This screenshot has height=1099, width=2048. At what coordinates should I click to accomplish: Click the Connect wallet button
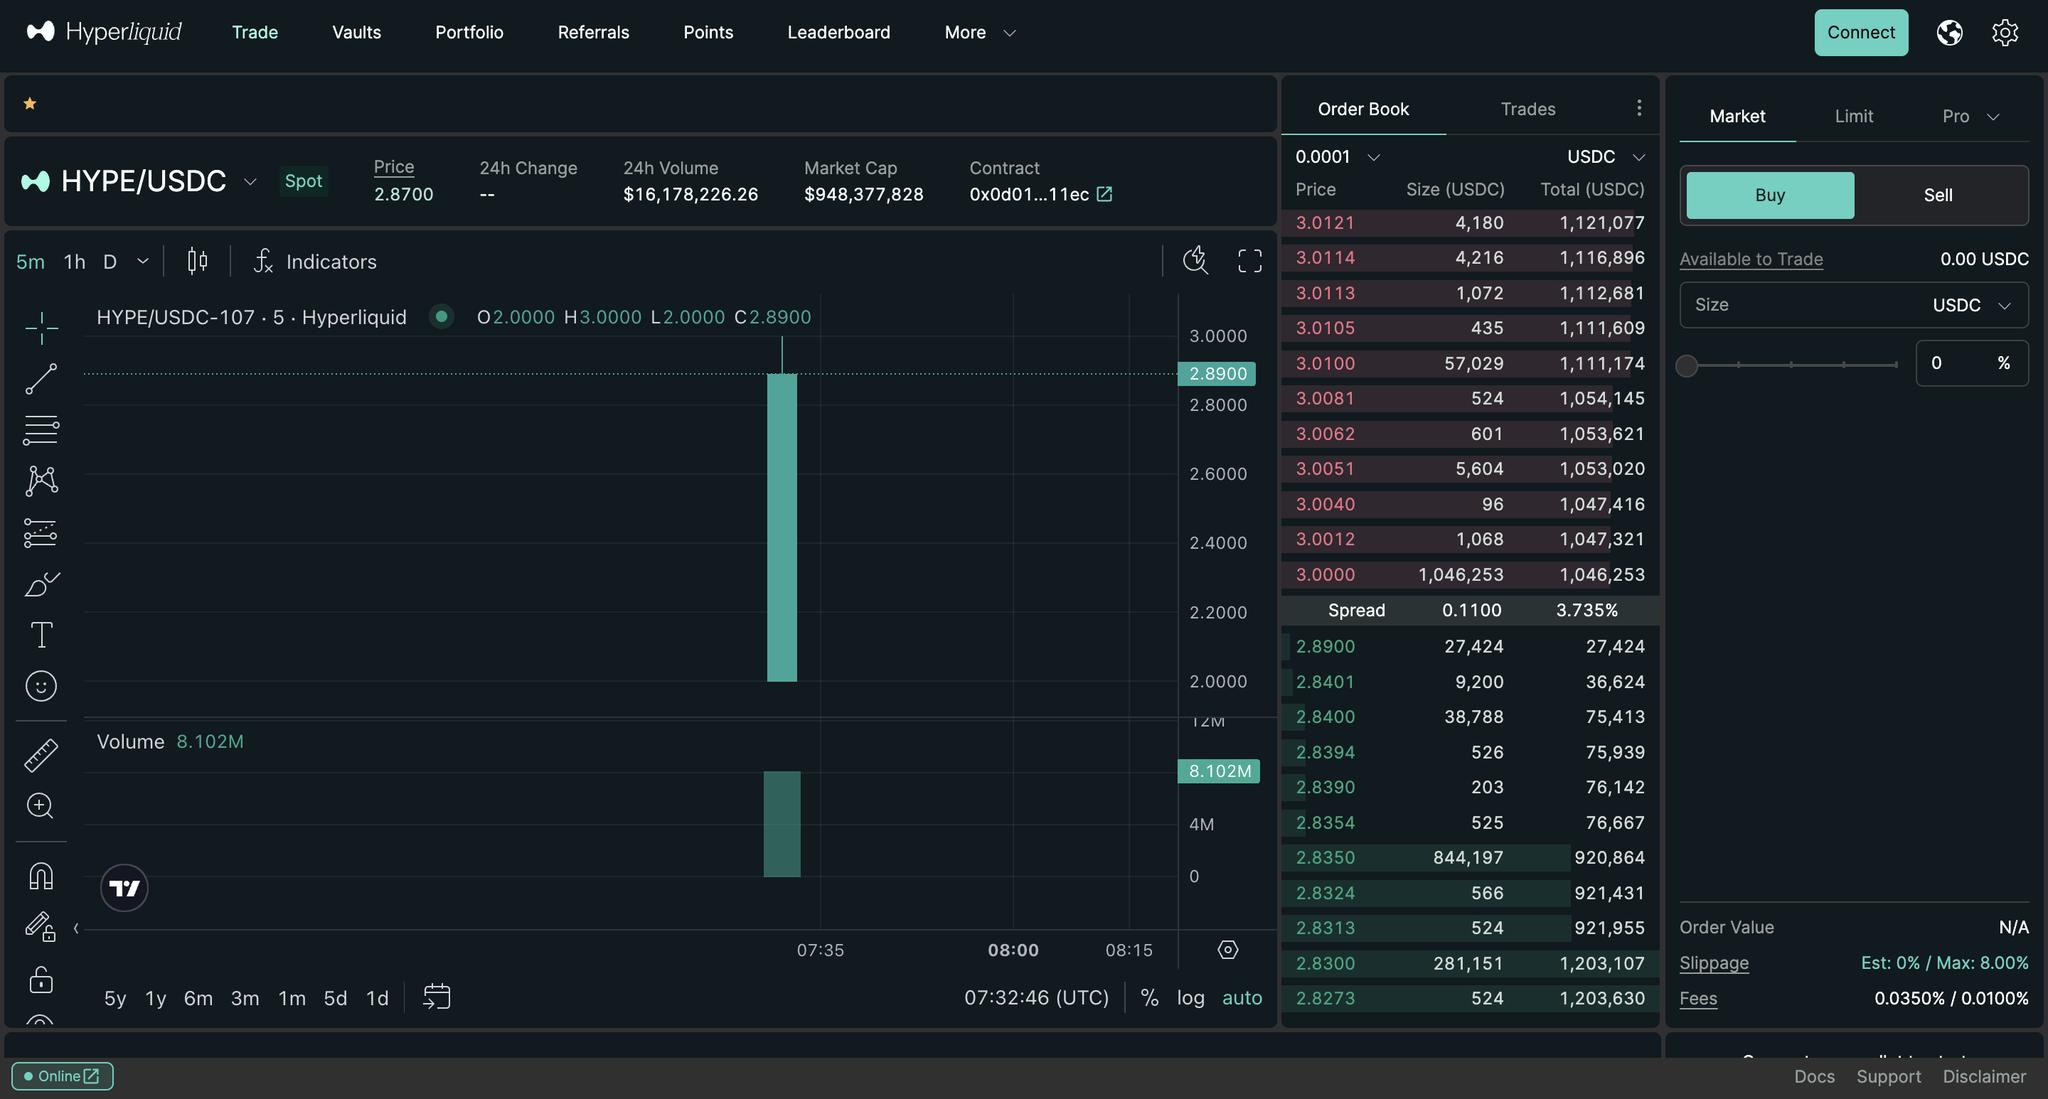tap(1861, 33)
